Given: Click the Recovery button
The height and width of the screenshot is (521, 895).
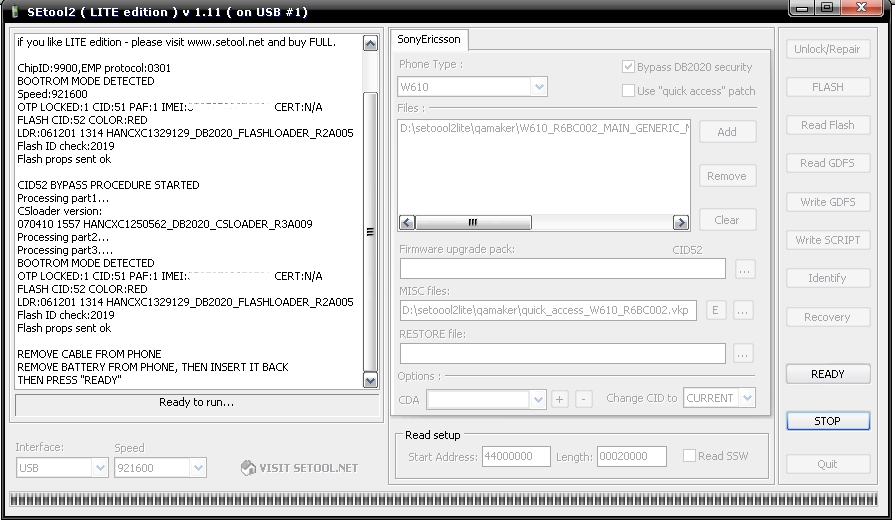Looking at the screenshot, I should (x=828, y=317).
